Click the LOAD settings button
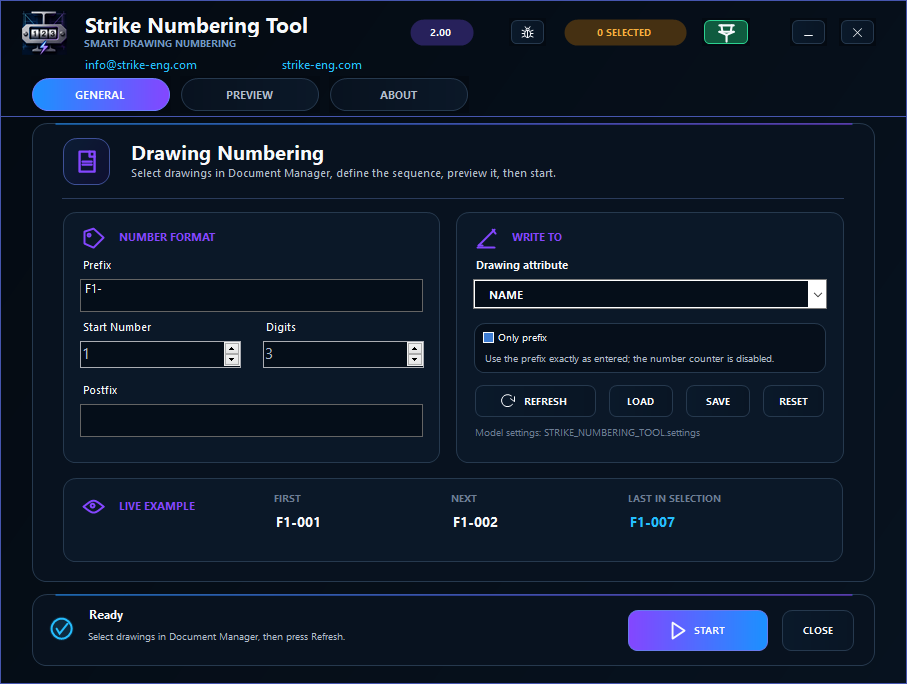907x684 pixels. [x=640, y=401]
